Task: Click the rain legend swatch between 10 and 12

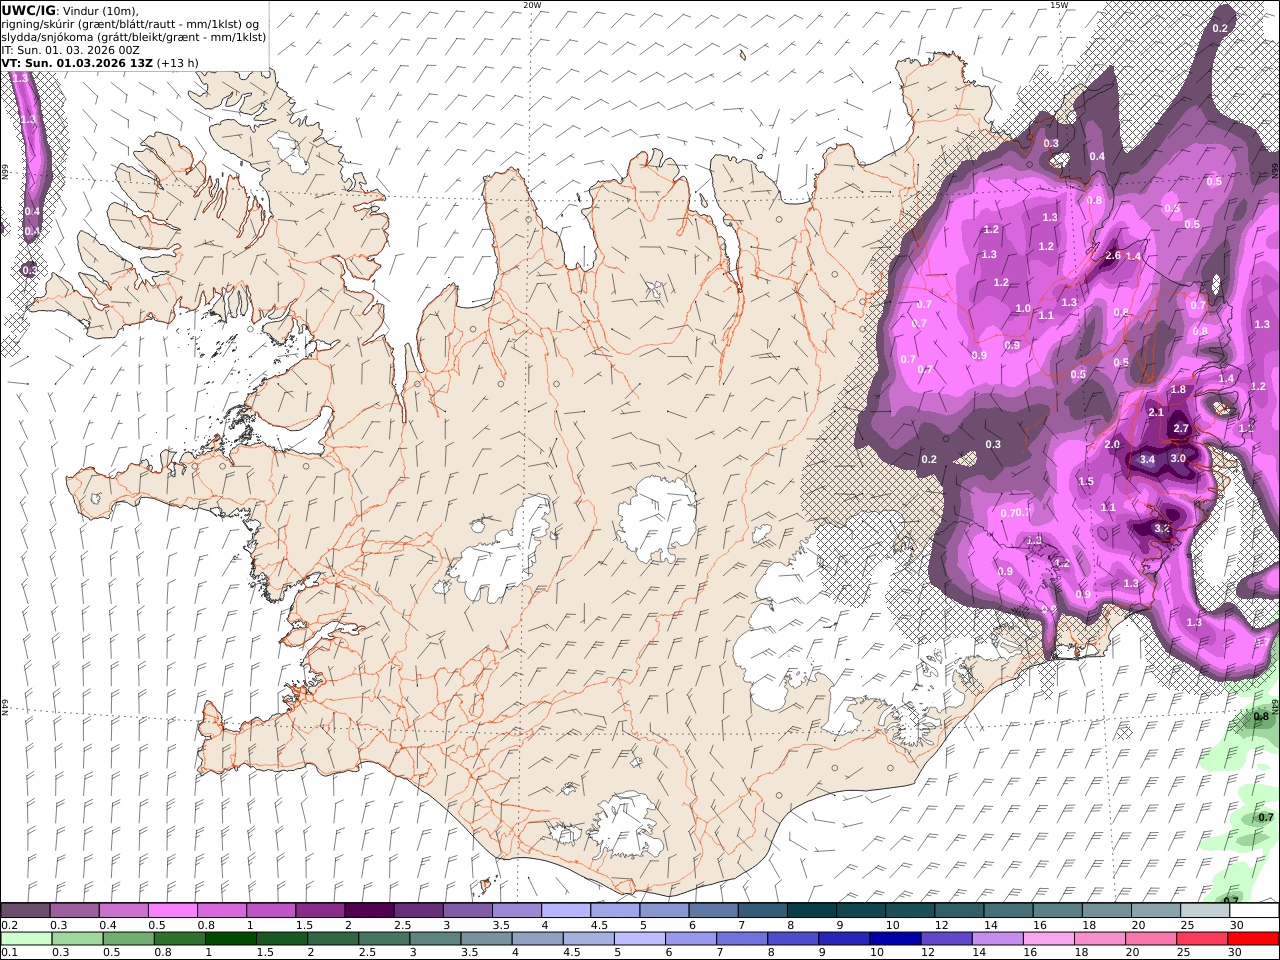Action: (x=894, y=938)
